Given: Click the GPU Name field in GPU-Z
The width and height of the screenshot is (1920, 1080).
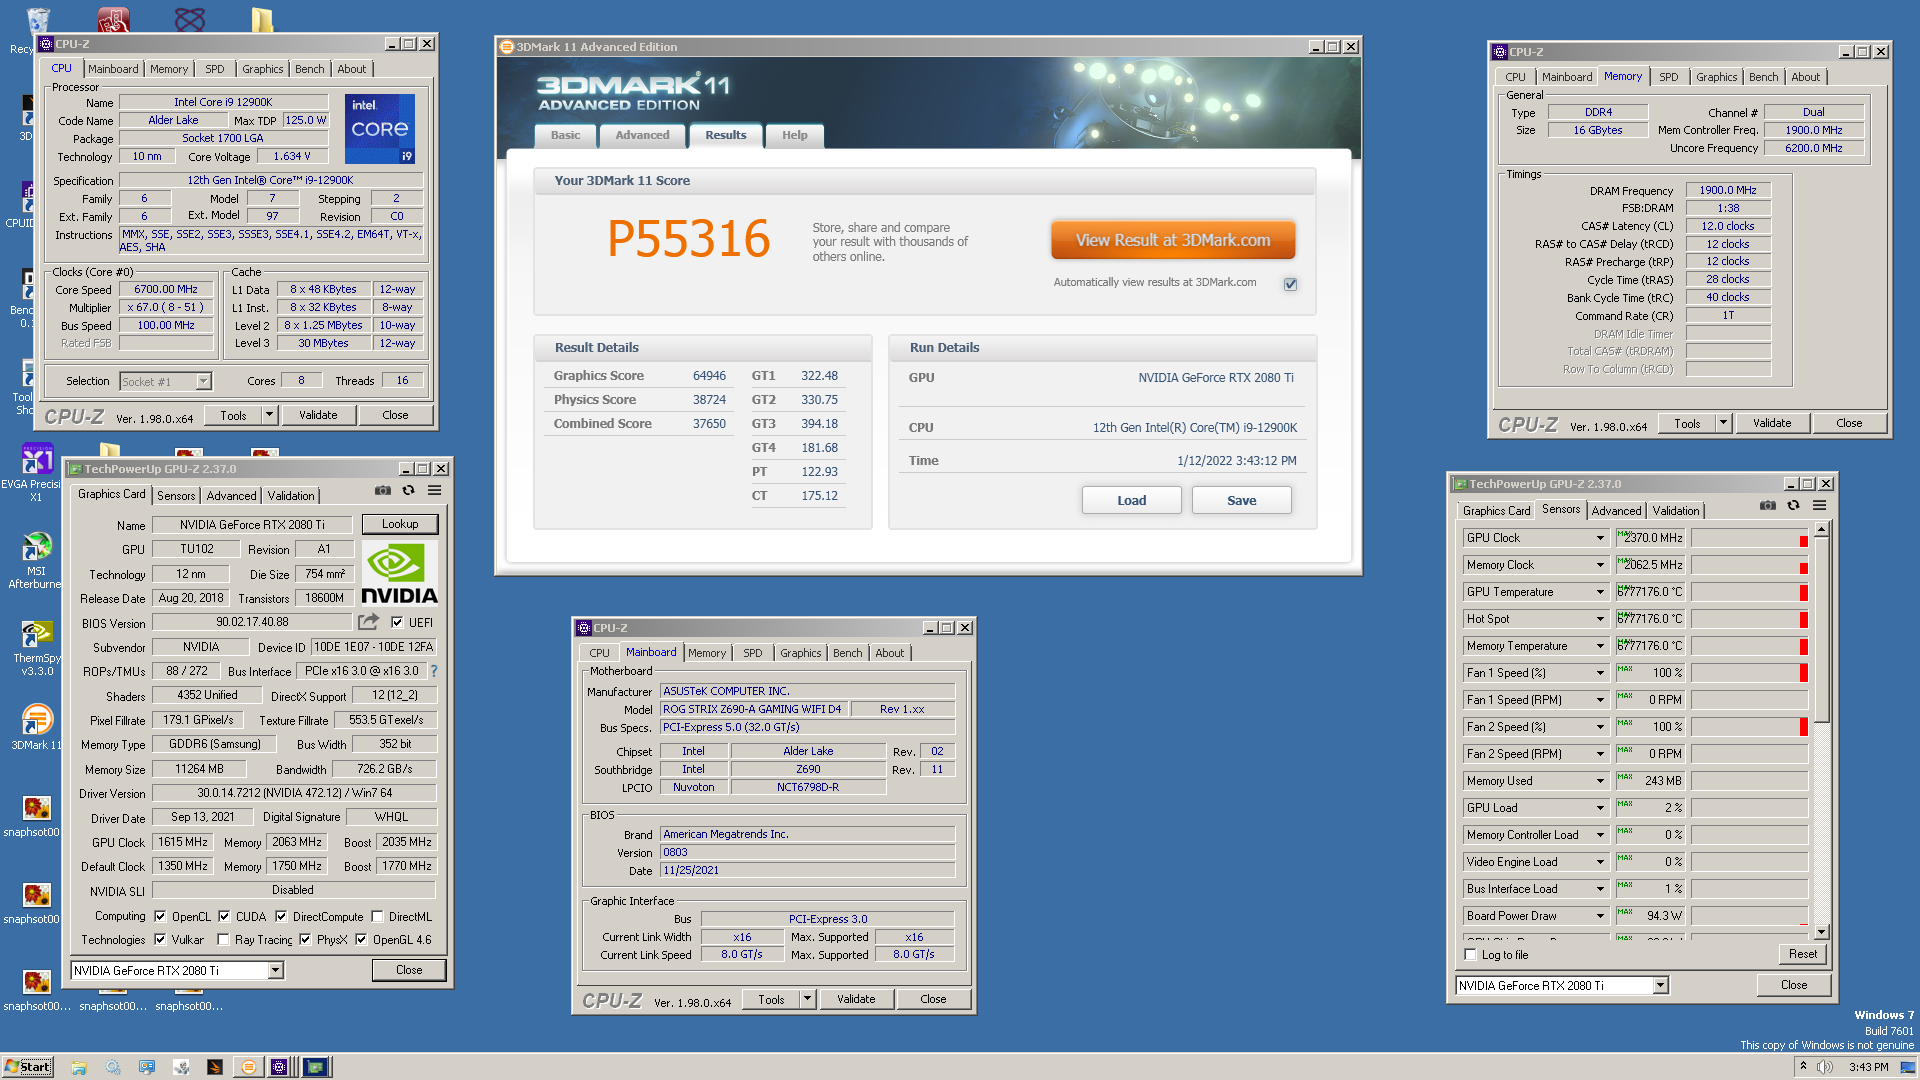Looking at the screenshot, I should (x=252, y=525).
